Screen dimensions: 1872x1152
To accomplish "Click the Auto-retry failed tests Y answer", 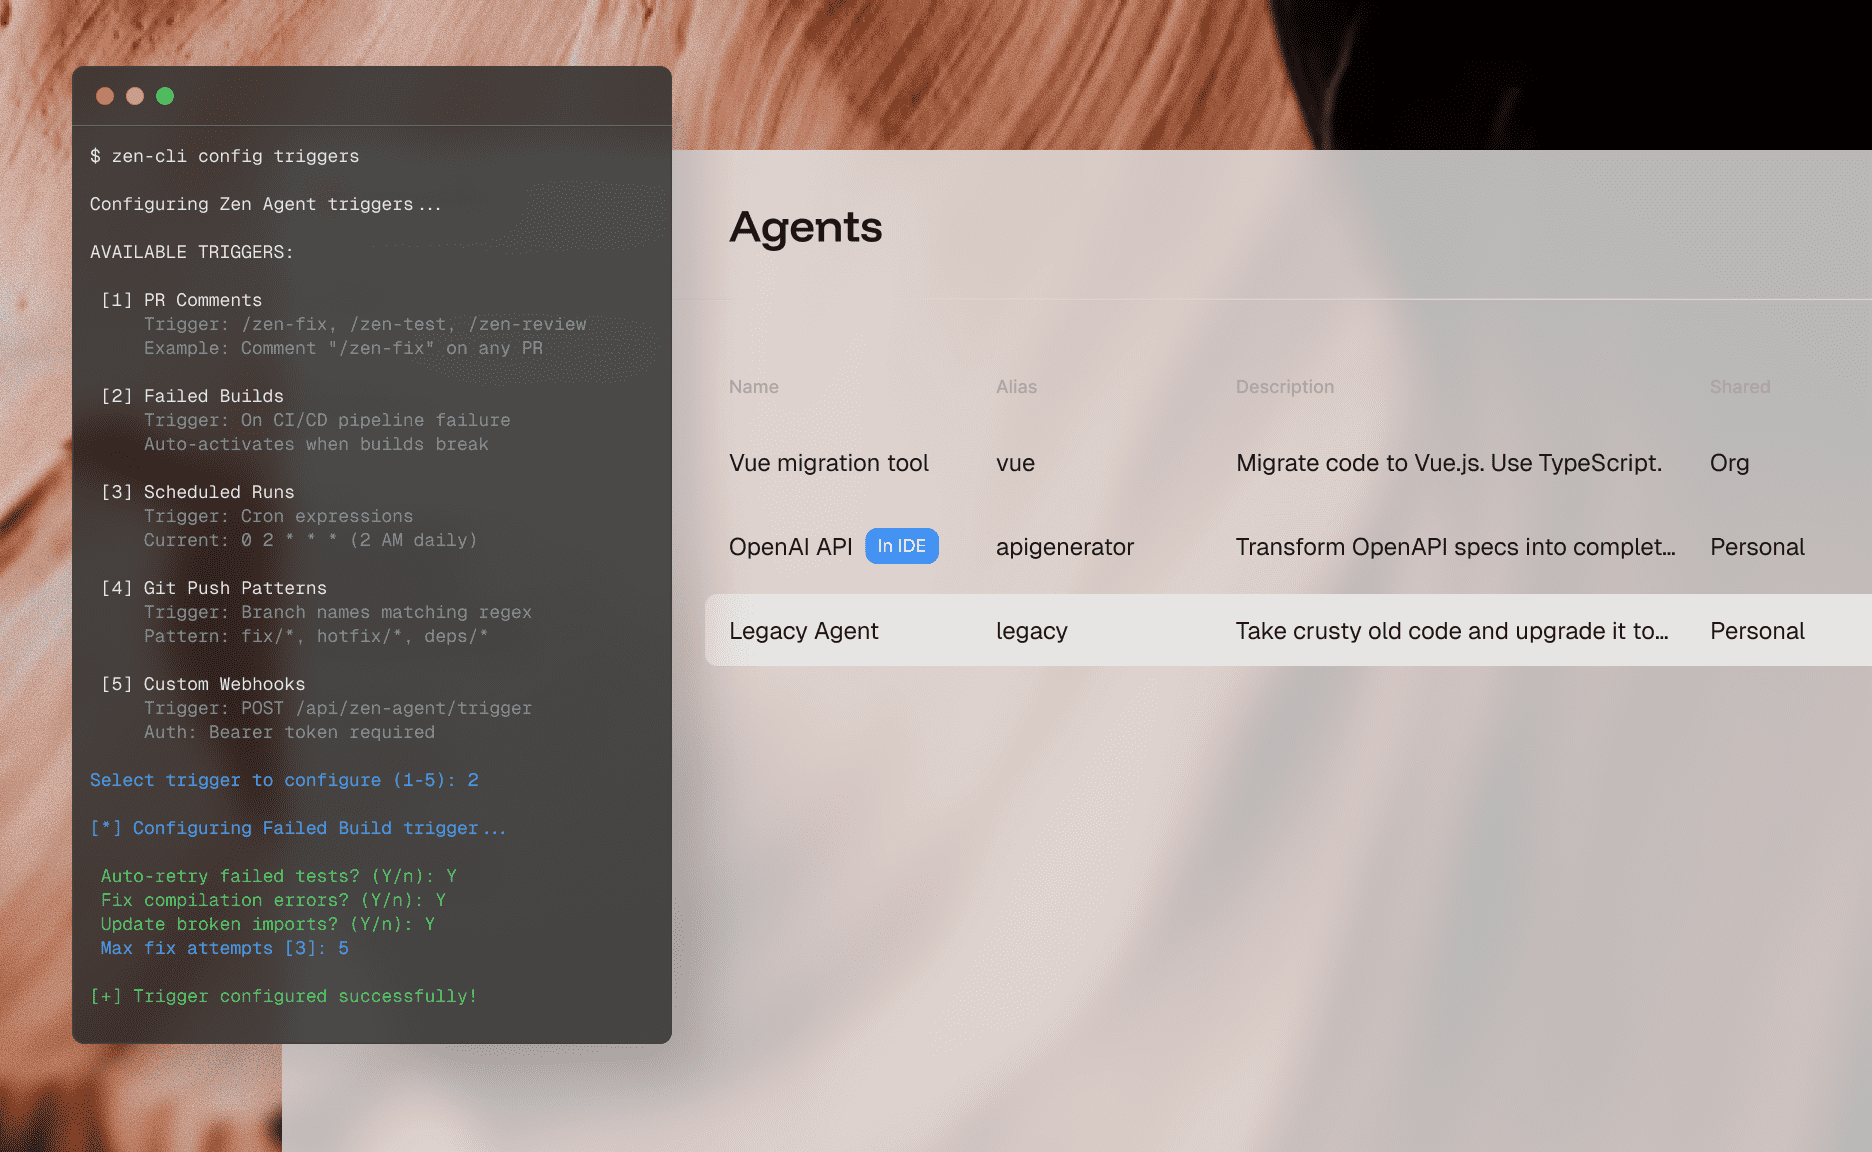I will [452, 876].
